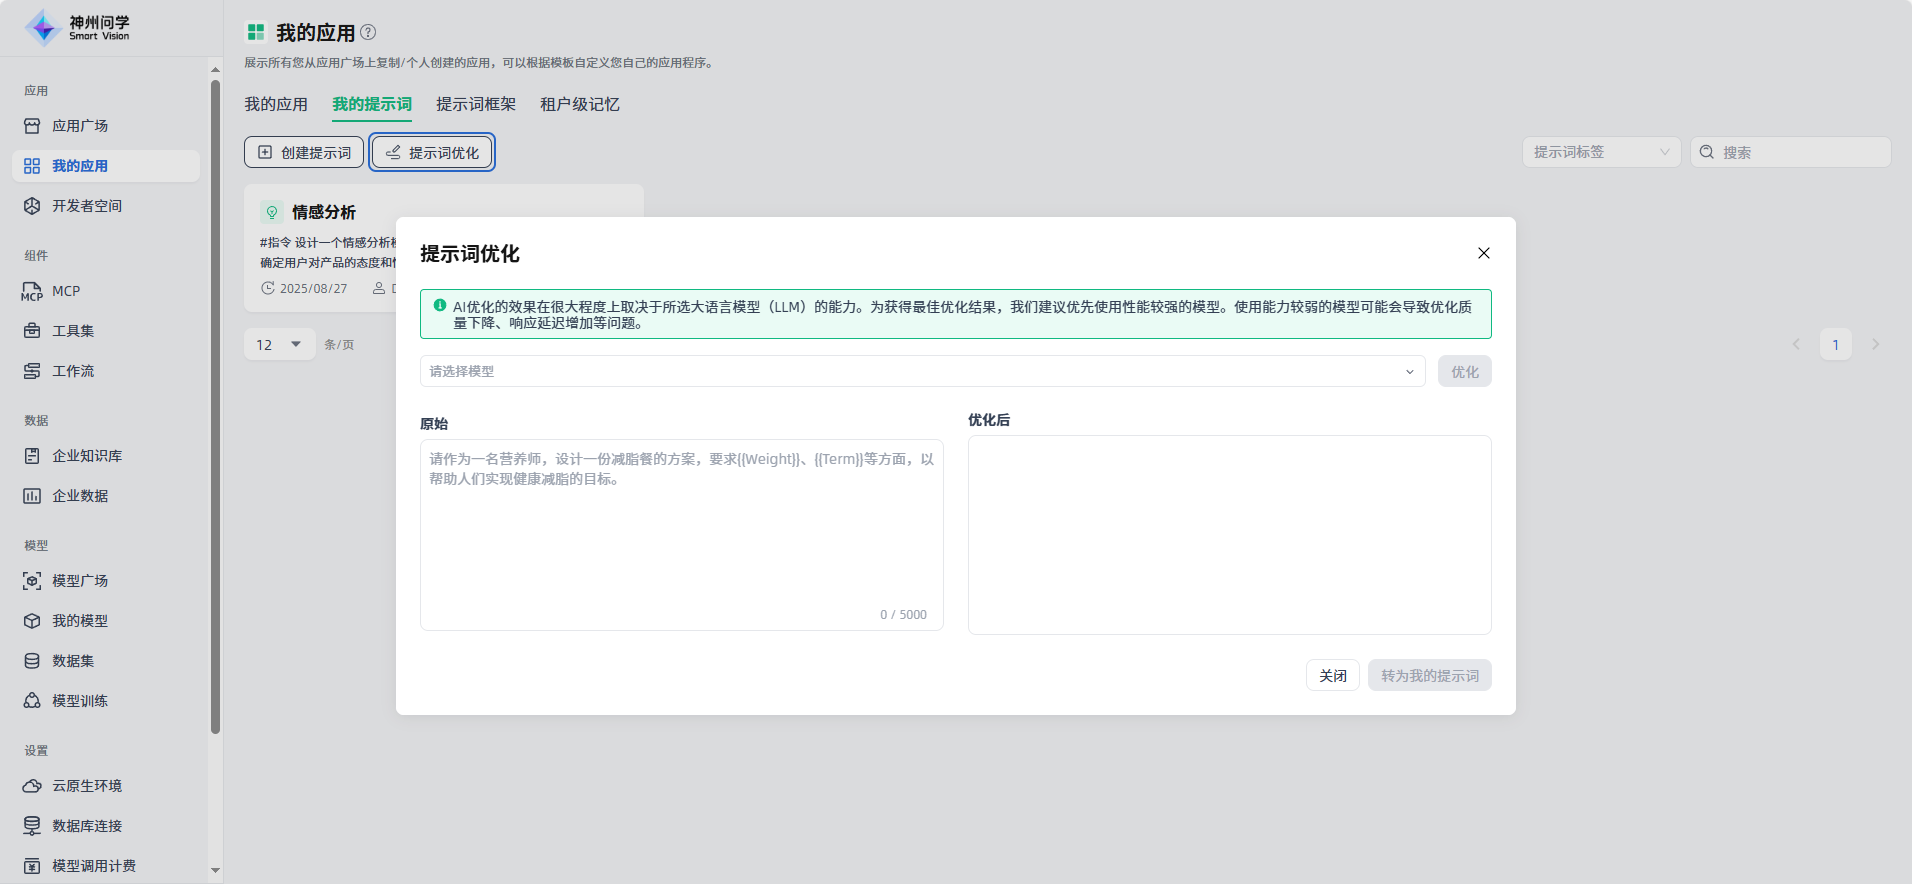Image resolution: width=1912 pixels, height=884 pixels.
Task: Click the 云原生环境 cloud icon
Action: tap(32, 786)
